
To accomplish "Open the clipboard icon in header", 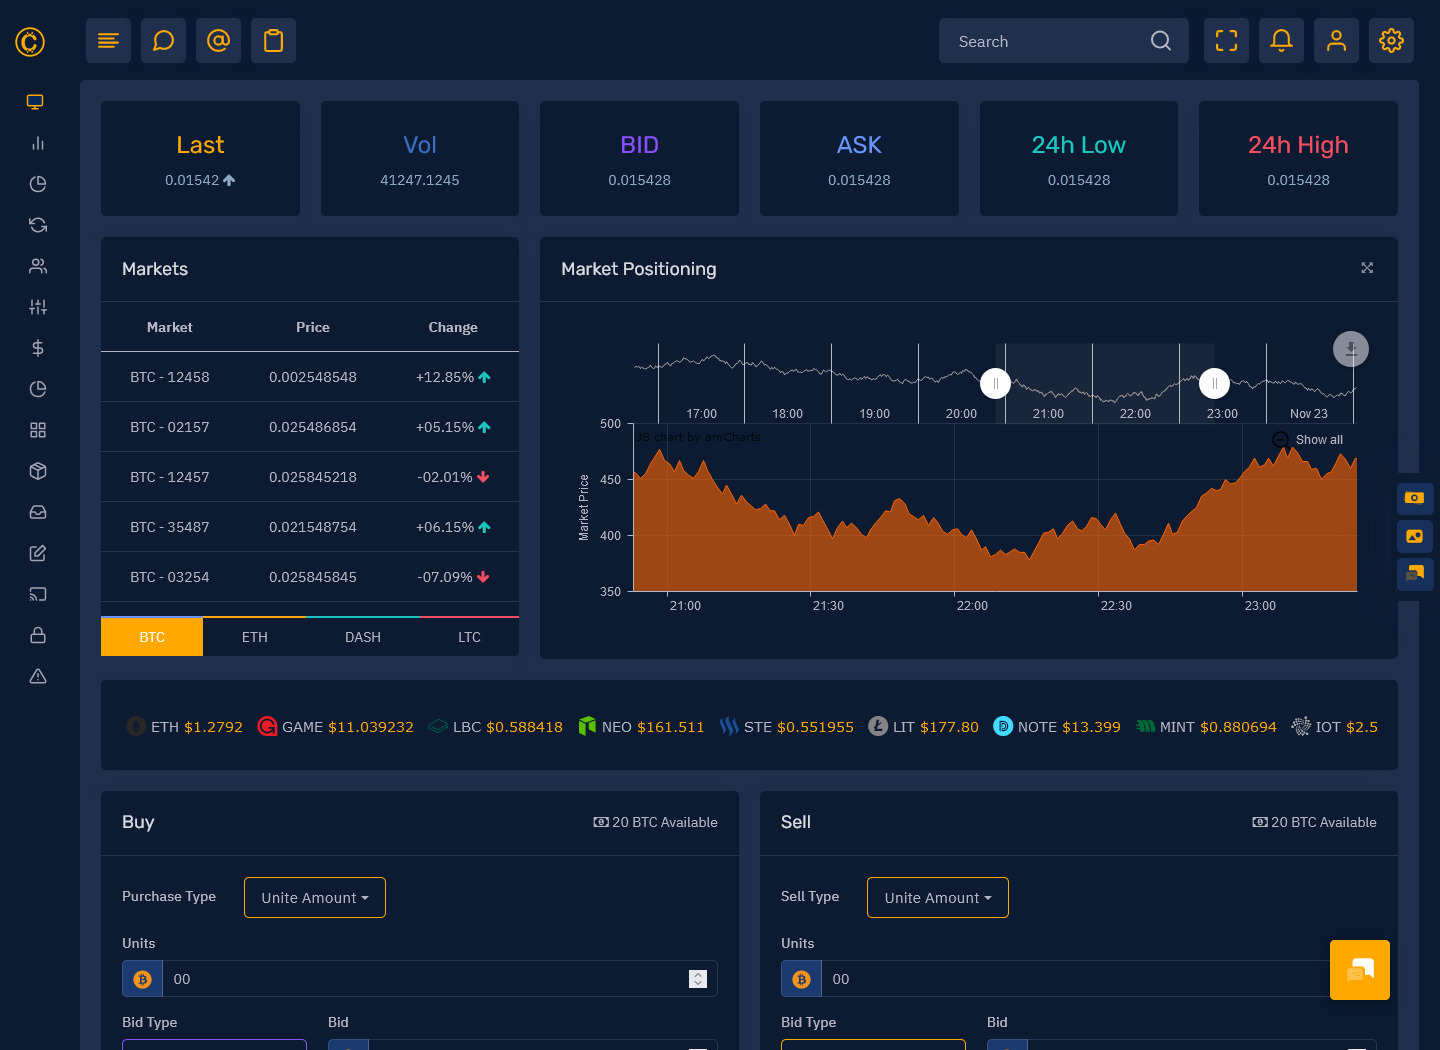I will [273, 41].
